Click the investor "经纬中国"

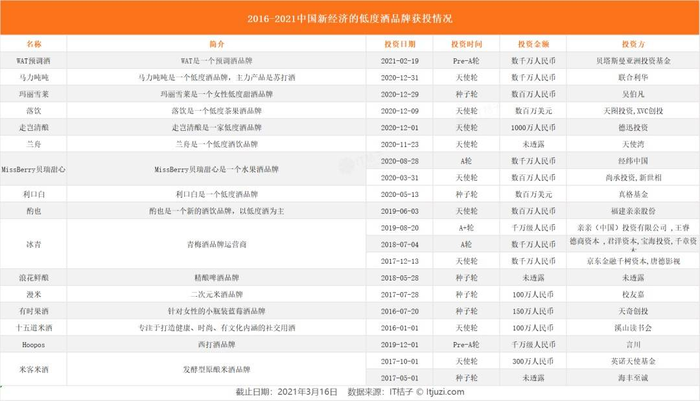point(633,161)
